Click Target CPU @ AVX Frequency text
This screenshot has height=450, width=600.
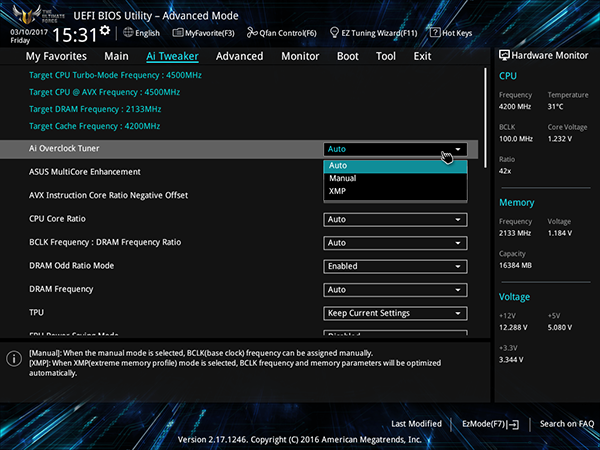click(x=104, y=92)
